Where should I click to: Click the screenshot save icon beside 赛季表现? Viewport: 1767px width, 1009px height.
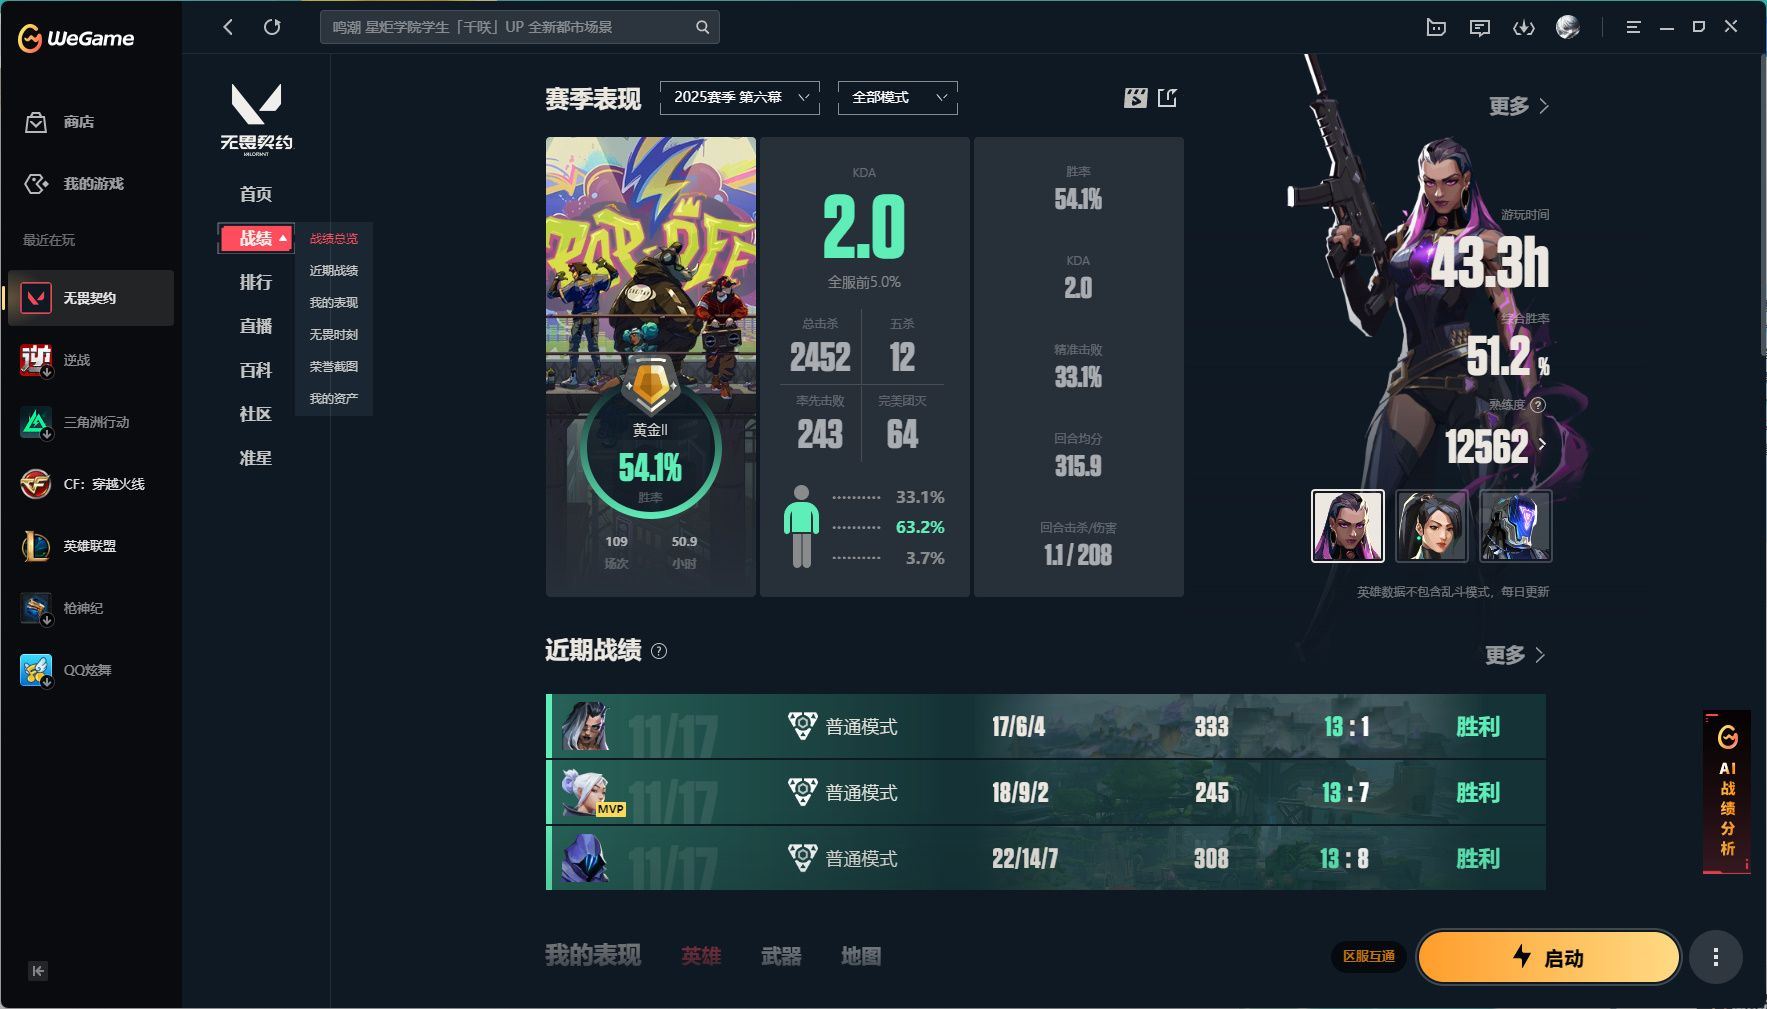click(x=1135, y=97)
